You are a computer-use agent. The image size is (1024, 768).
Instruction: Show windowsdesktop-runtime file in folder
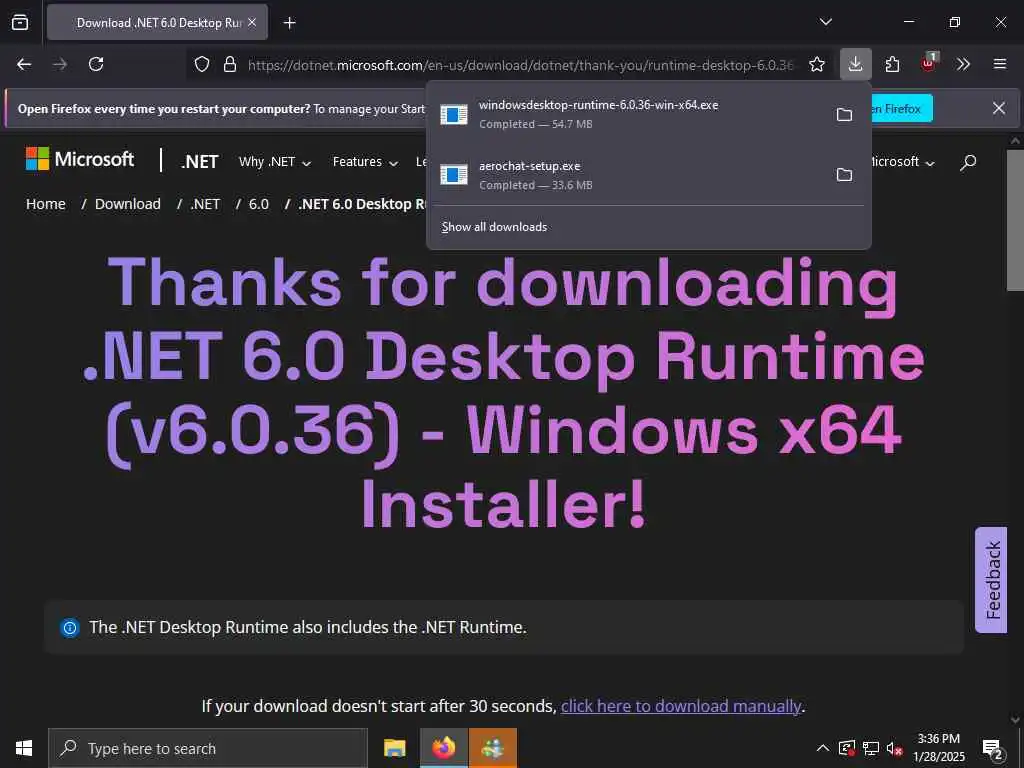(x=844, y=115)
